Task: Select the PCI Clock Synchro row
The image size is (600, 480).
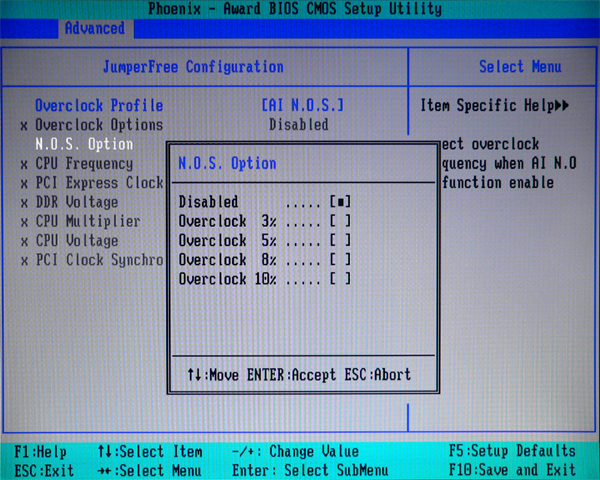Action: 99,260
